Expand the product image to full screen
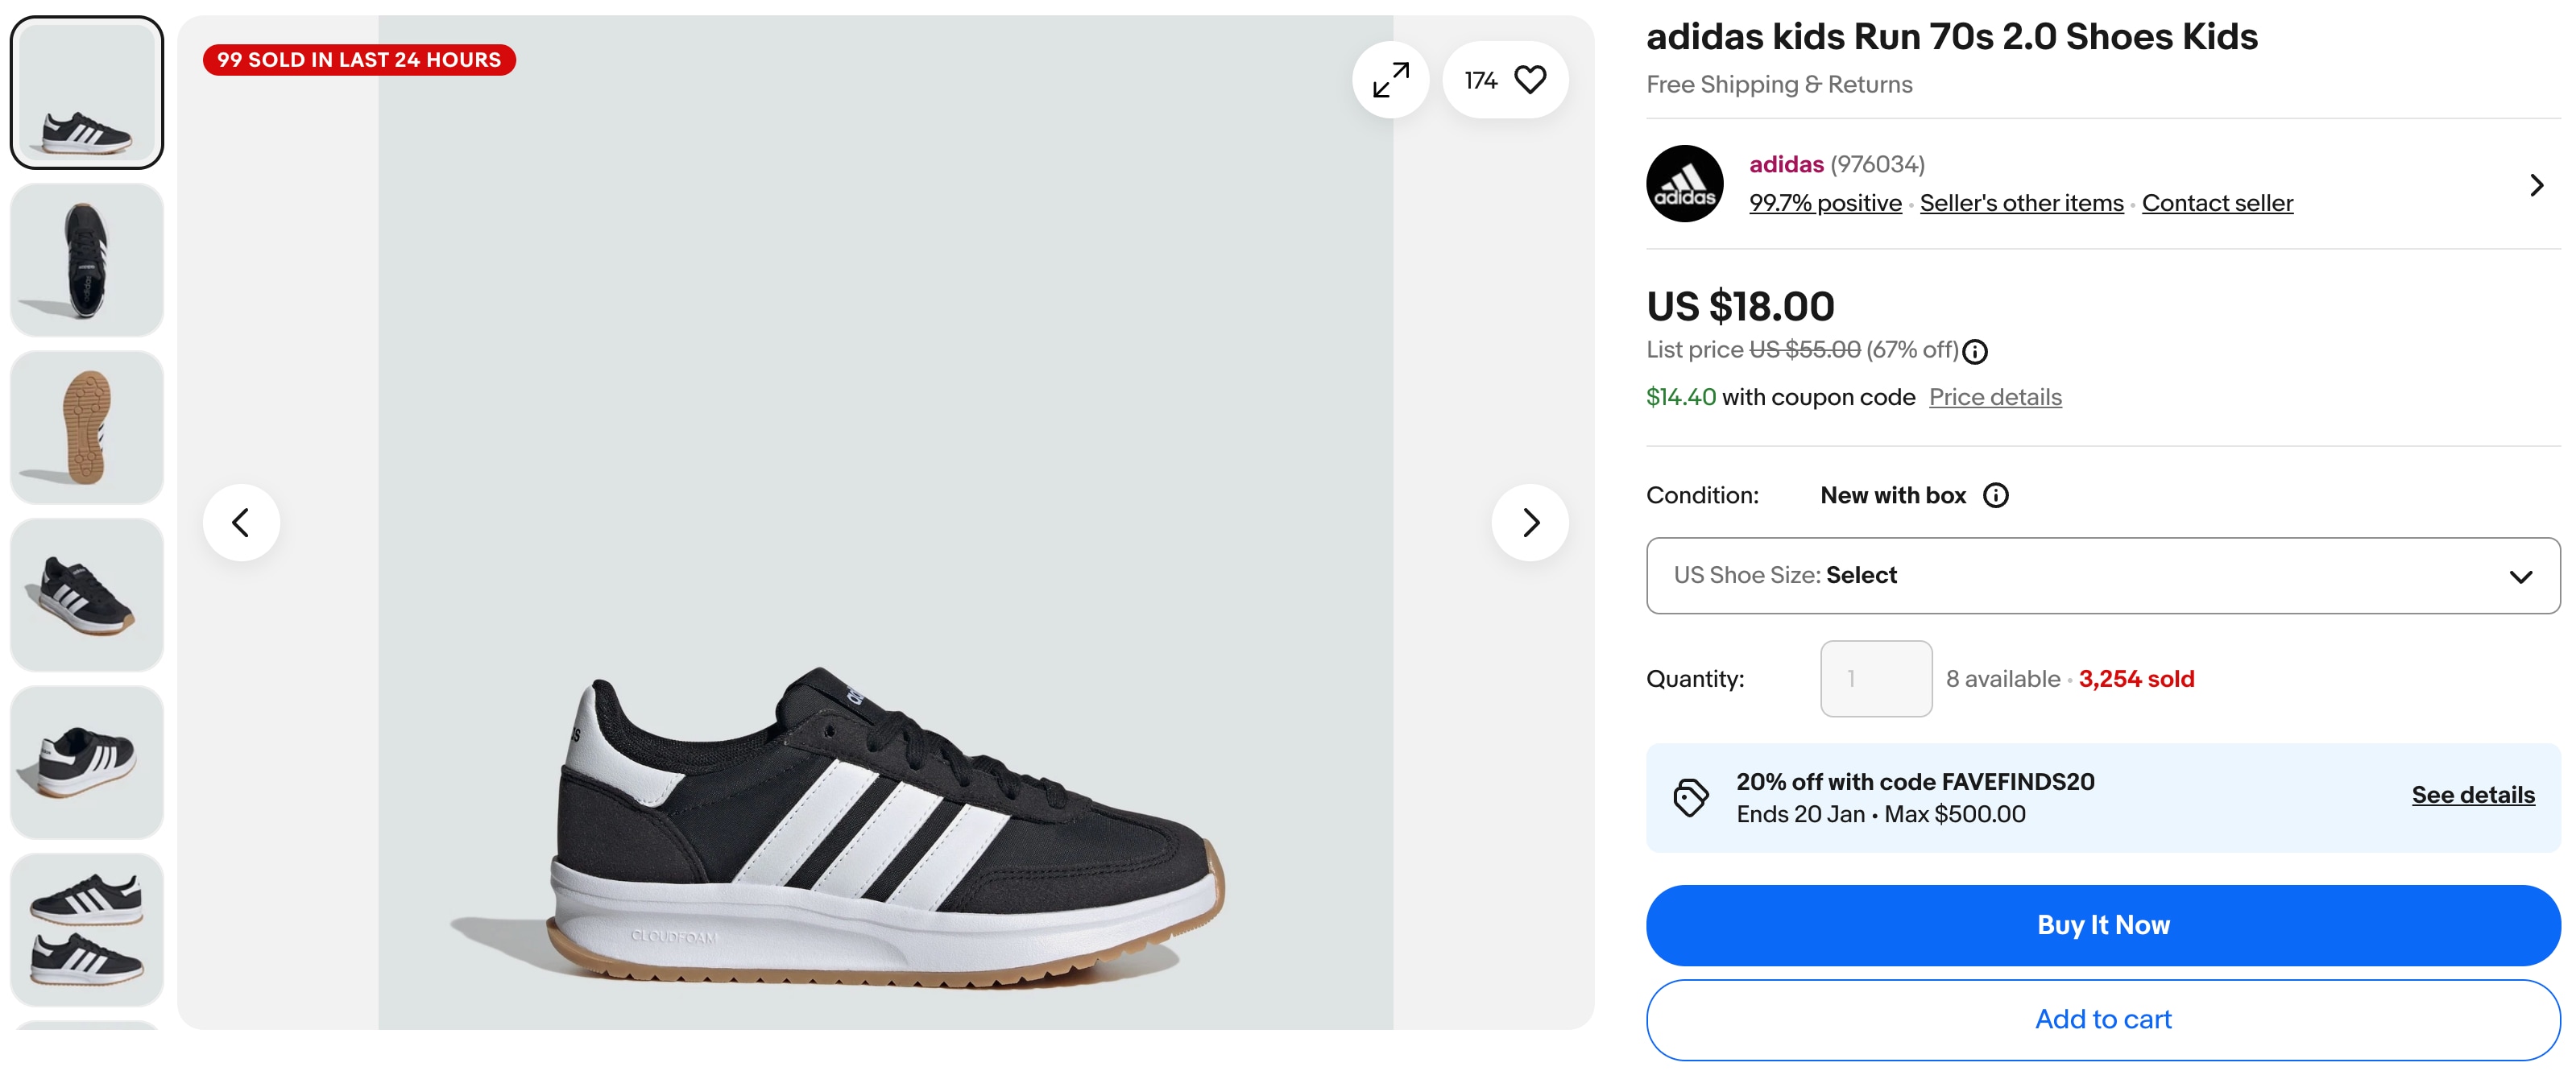The image size is (2576, 1071). 1390,80
